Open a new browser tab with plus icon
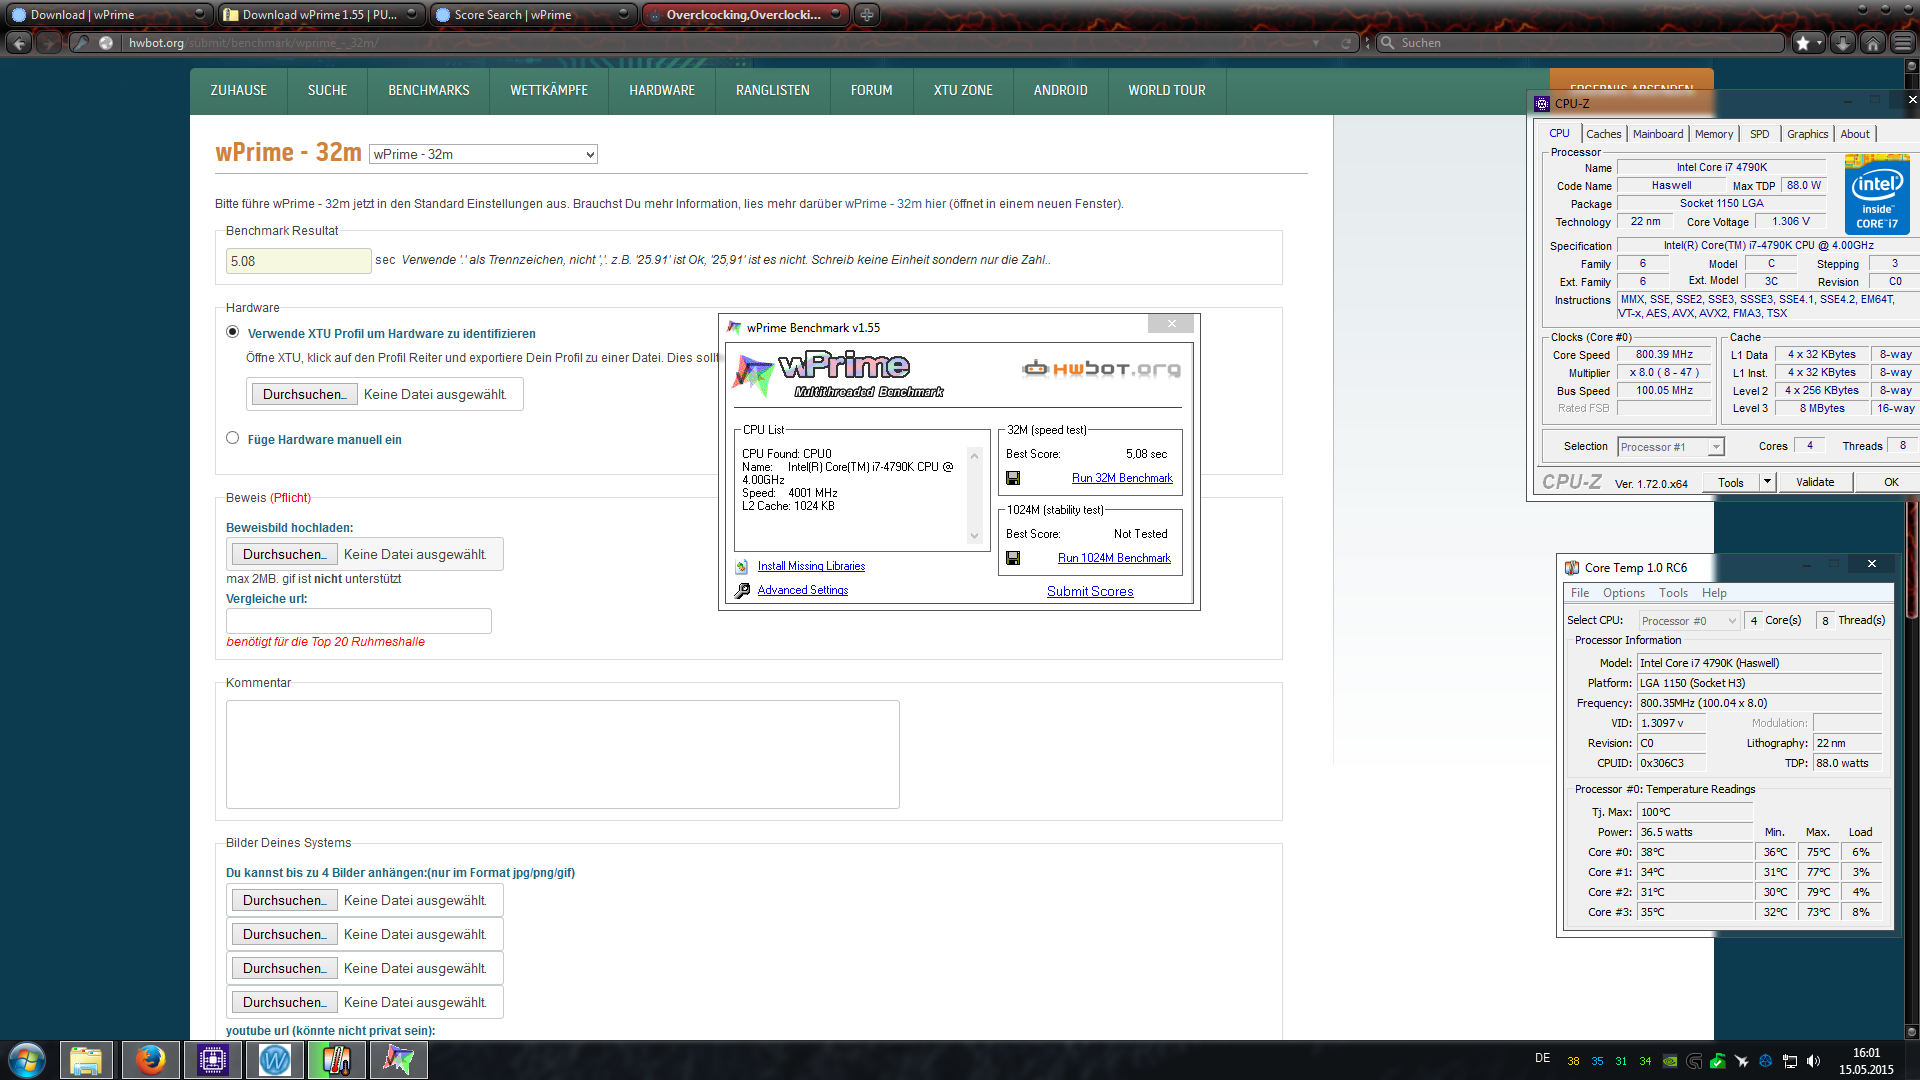This screenshot has width=1920, height=1080. click(867, 14)
